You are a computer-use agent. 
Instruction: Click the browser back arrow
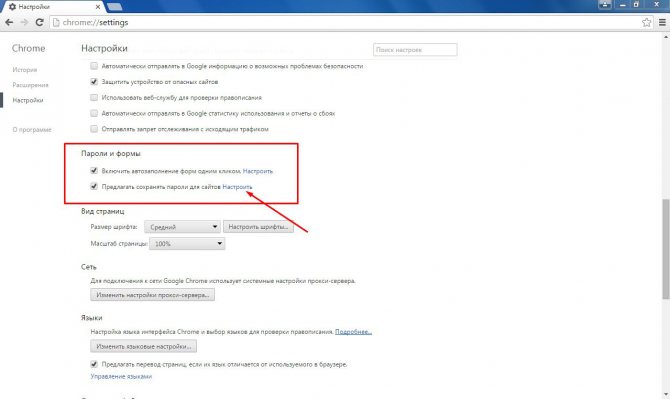pyautogui.click(x=9, y=22)
